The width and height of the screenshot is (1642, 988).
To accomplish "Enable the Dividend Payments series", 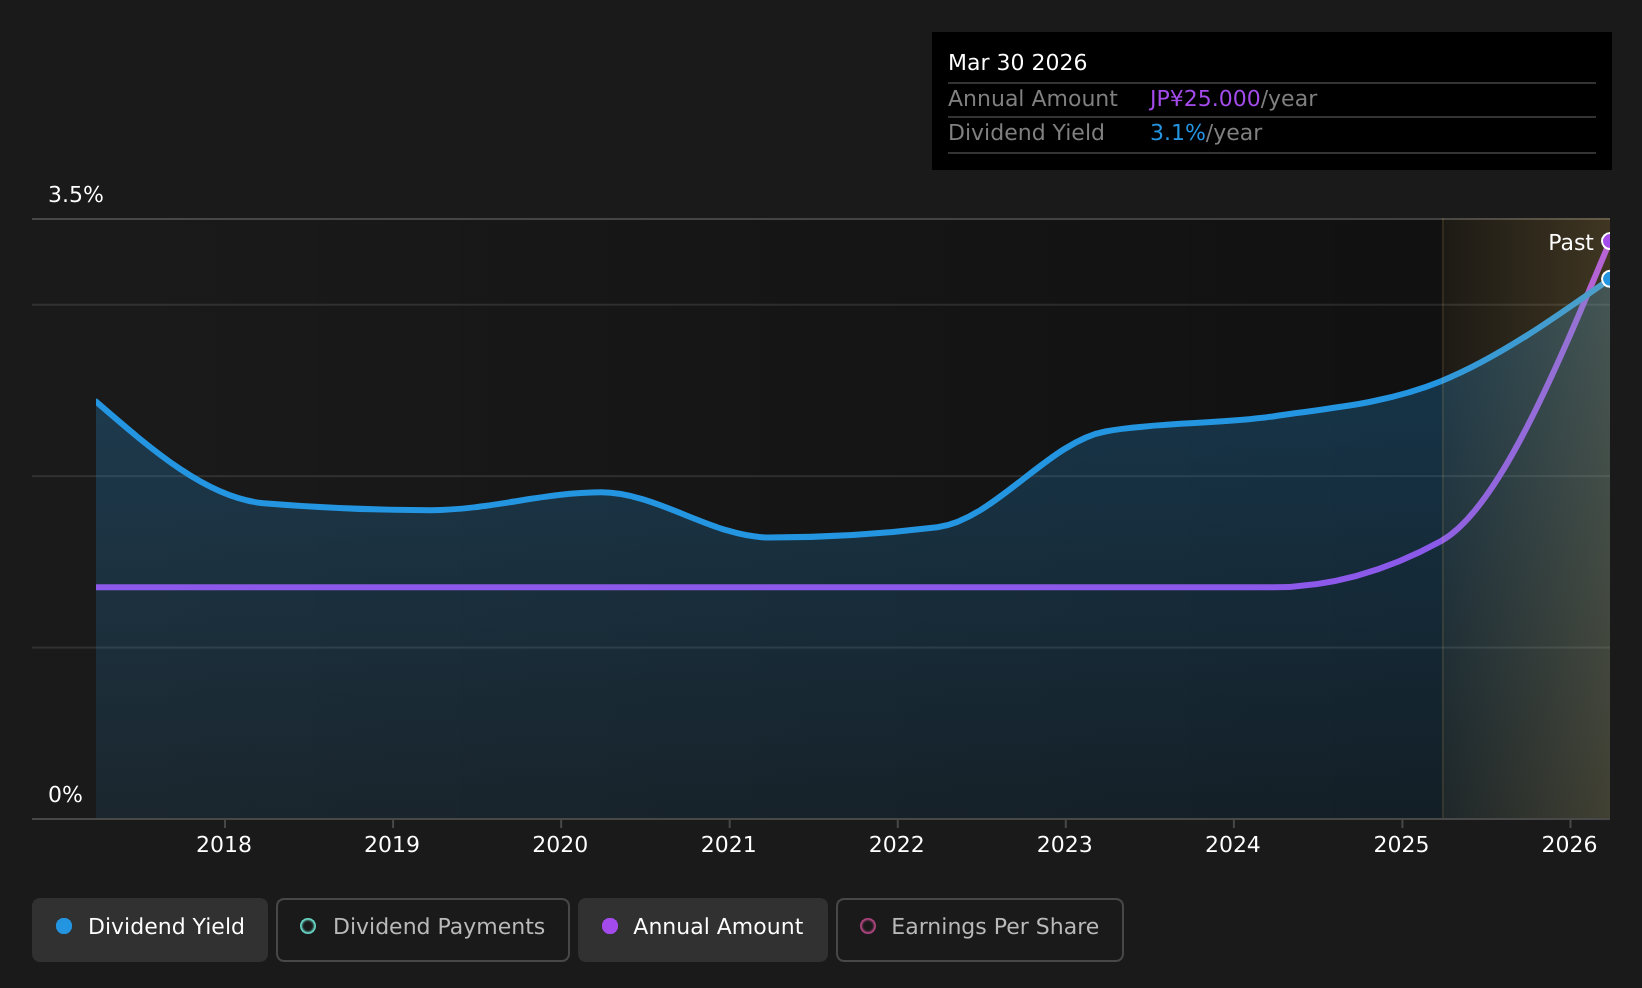I will coord(423,930).
